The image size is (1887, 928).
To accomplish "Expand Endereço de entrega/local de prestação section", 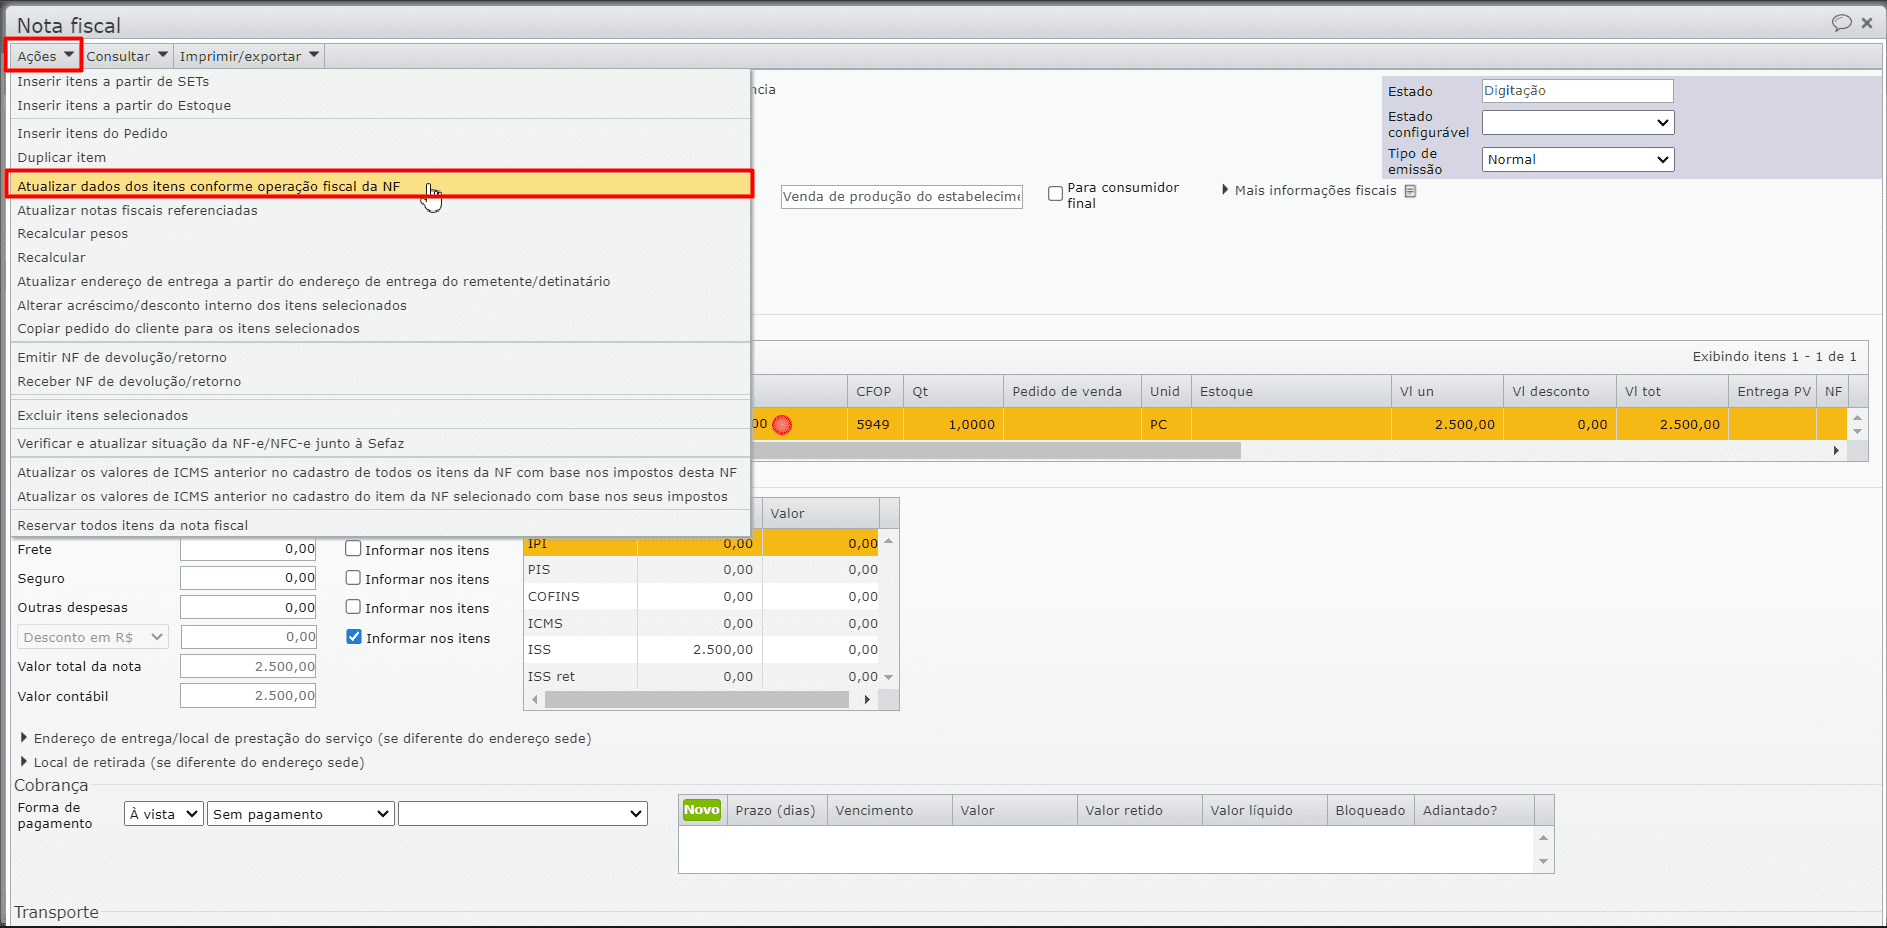I will (24, 738).
